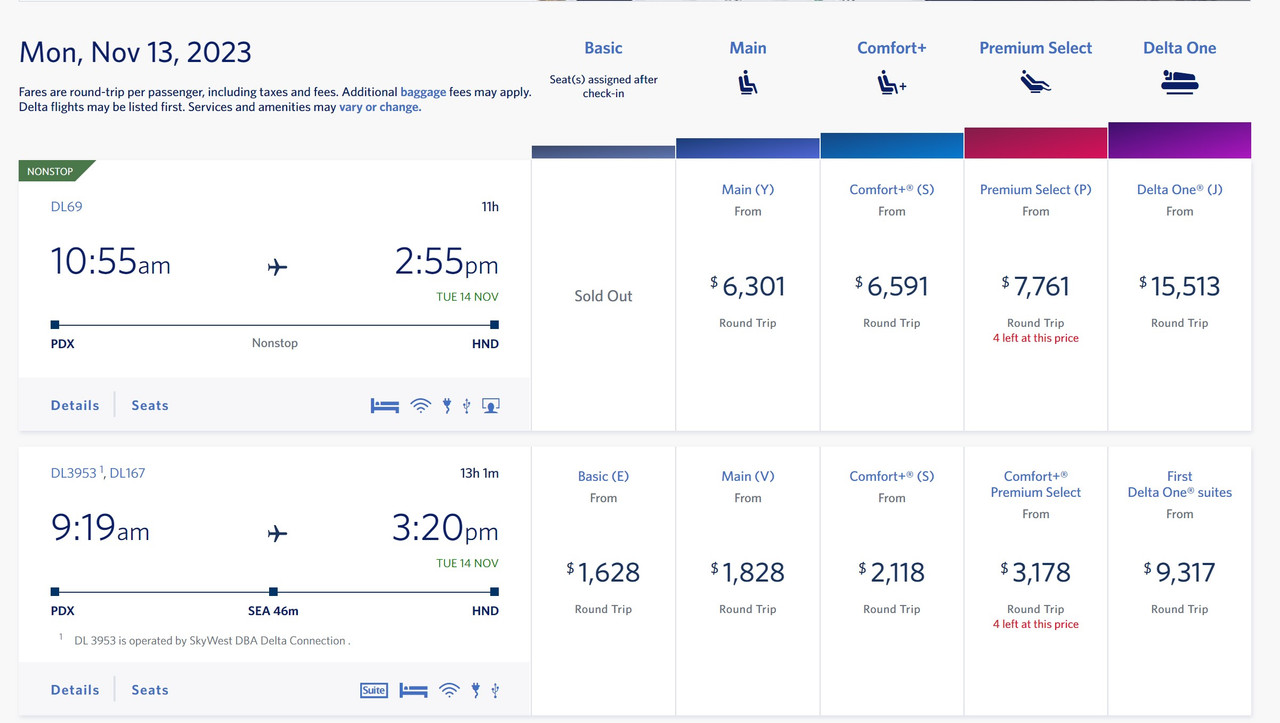The image size is (1280, 723).
Task: Click flat-bed seat amenity icon for DL69
Action: (385, 406)
